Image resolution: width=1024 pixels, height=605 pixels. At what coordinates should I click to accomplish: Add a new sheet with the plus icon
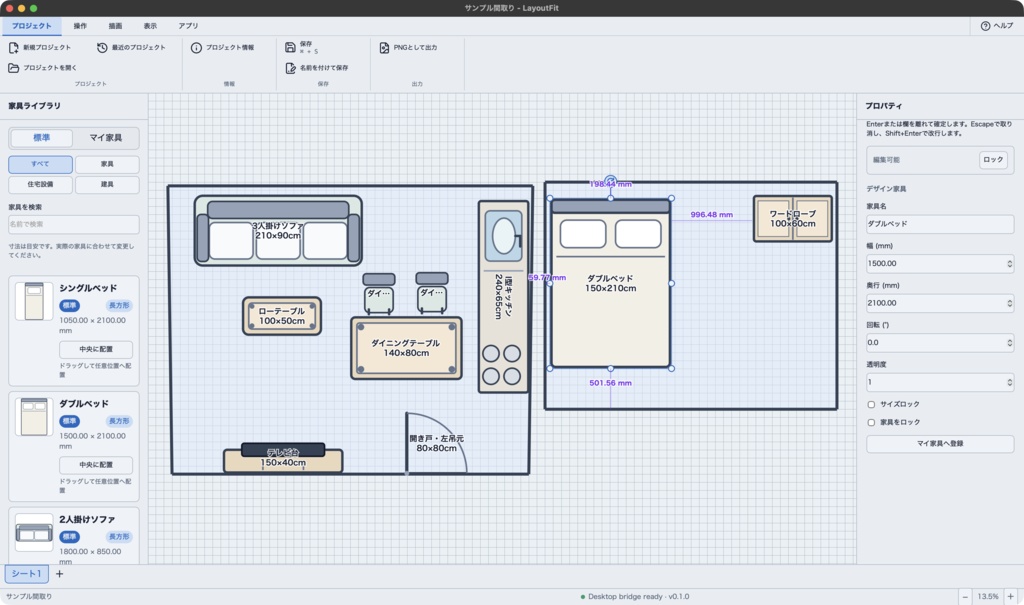point(59,574)
